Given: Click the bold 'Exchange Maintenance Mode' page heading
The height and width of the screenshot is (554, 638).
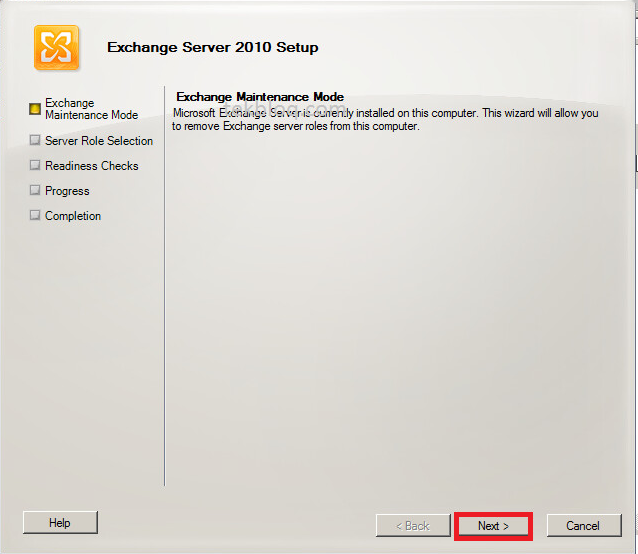Looking at the screenshot, I should 260,97.
